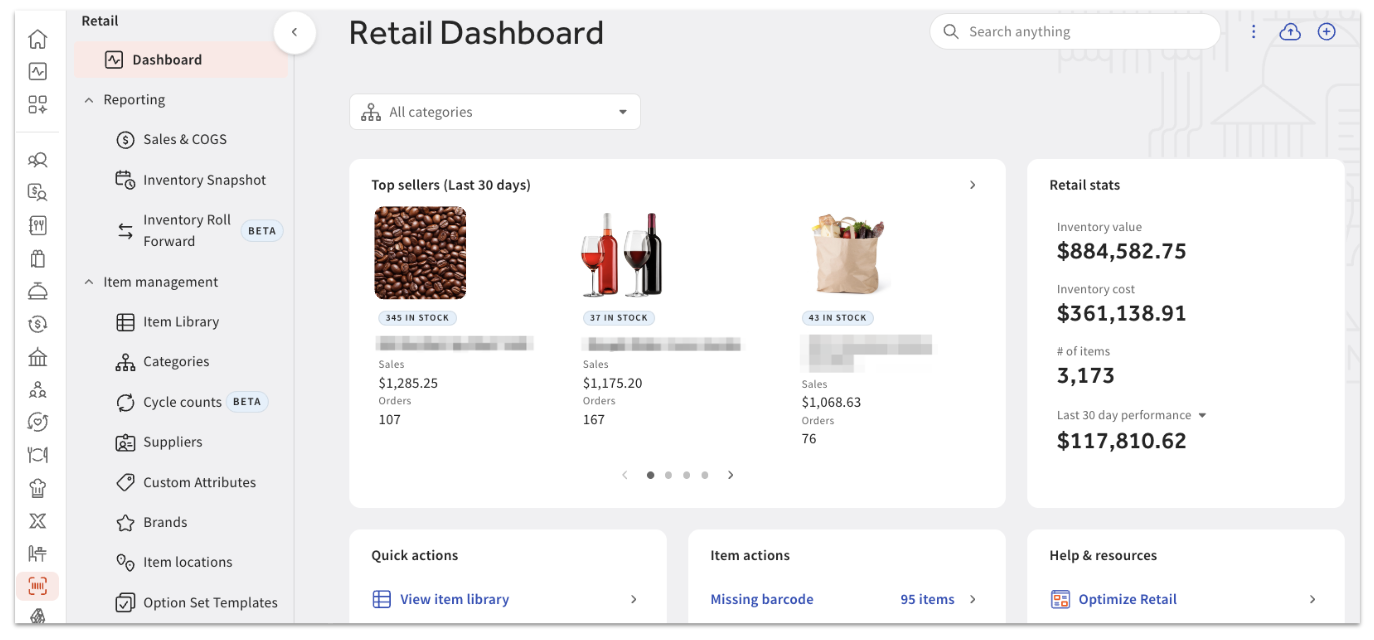Screen dimensions: 1374x640
Task: Open the Missing barcode item action
Action: [762, 598]
